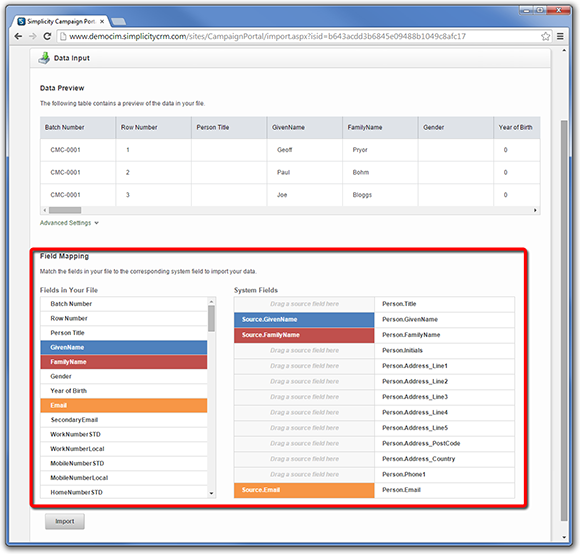The height and width of the screenshot is (554, 580).
Task: Reload the page with the refresh icon
Action: pyautogui.click(x=47, y=36)
